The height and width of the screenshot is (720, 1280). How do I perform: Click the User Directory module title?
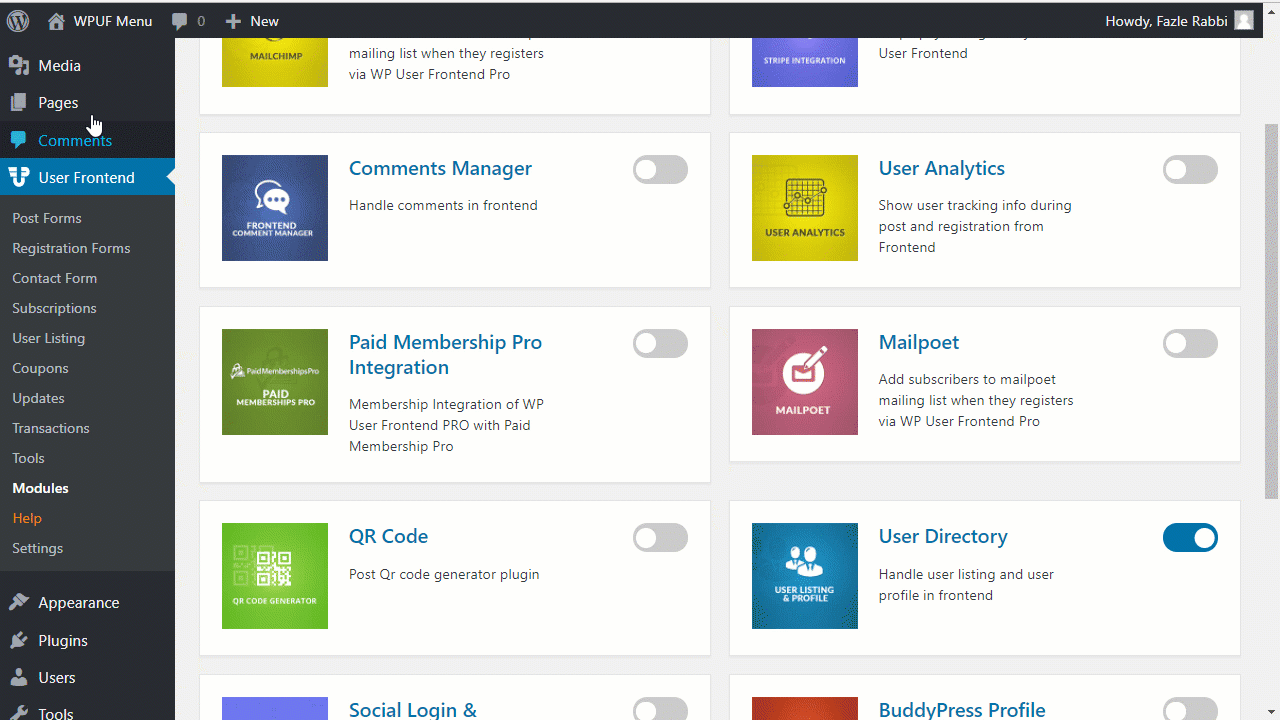tap(943, 537)
